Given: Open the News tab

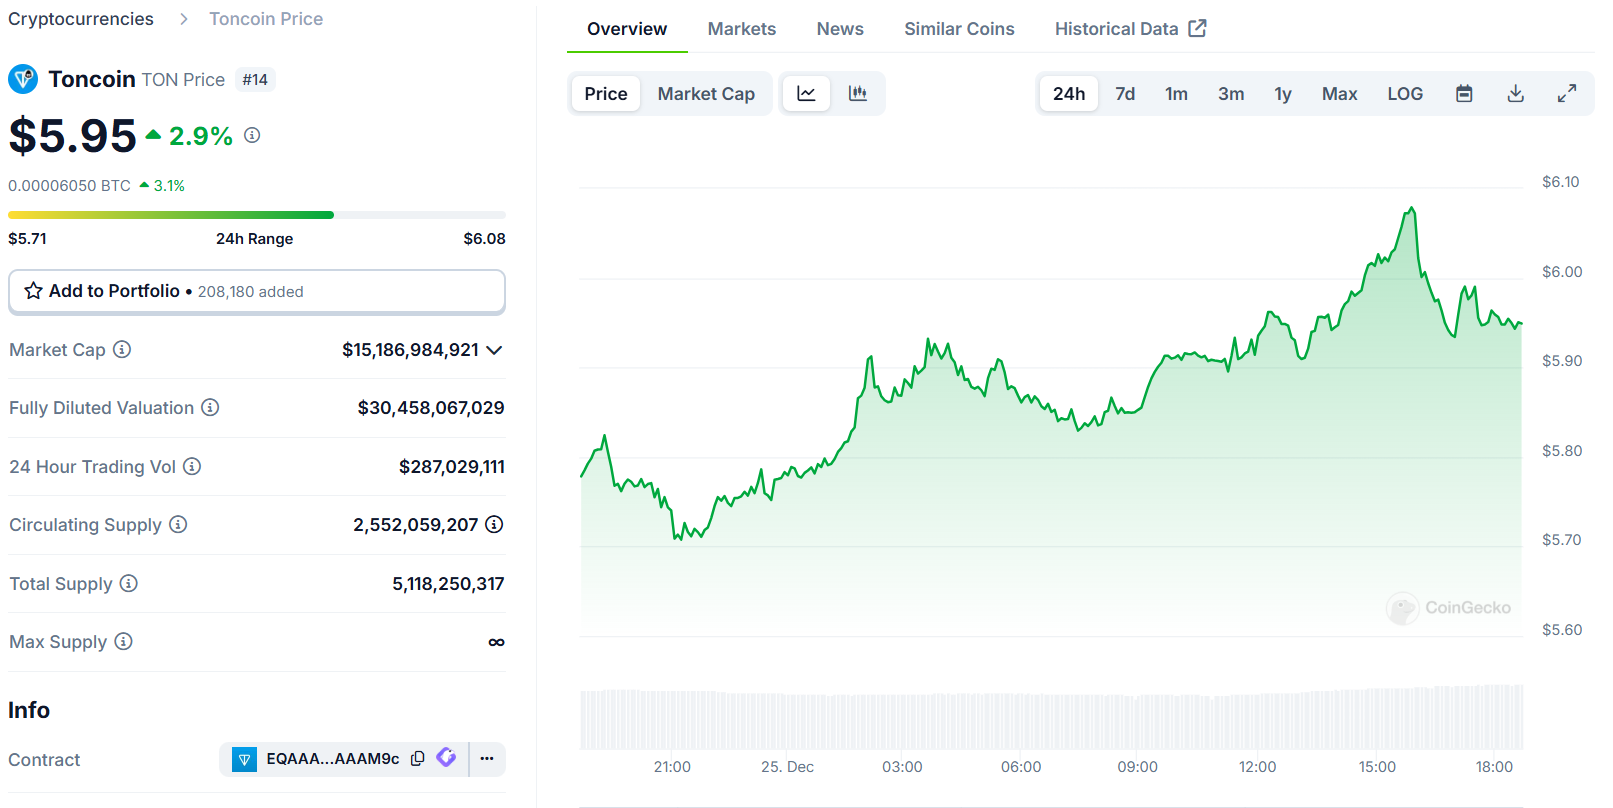Looking at the screenshot, I should (840, 29).
